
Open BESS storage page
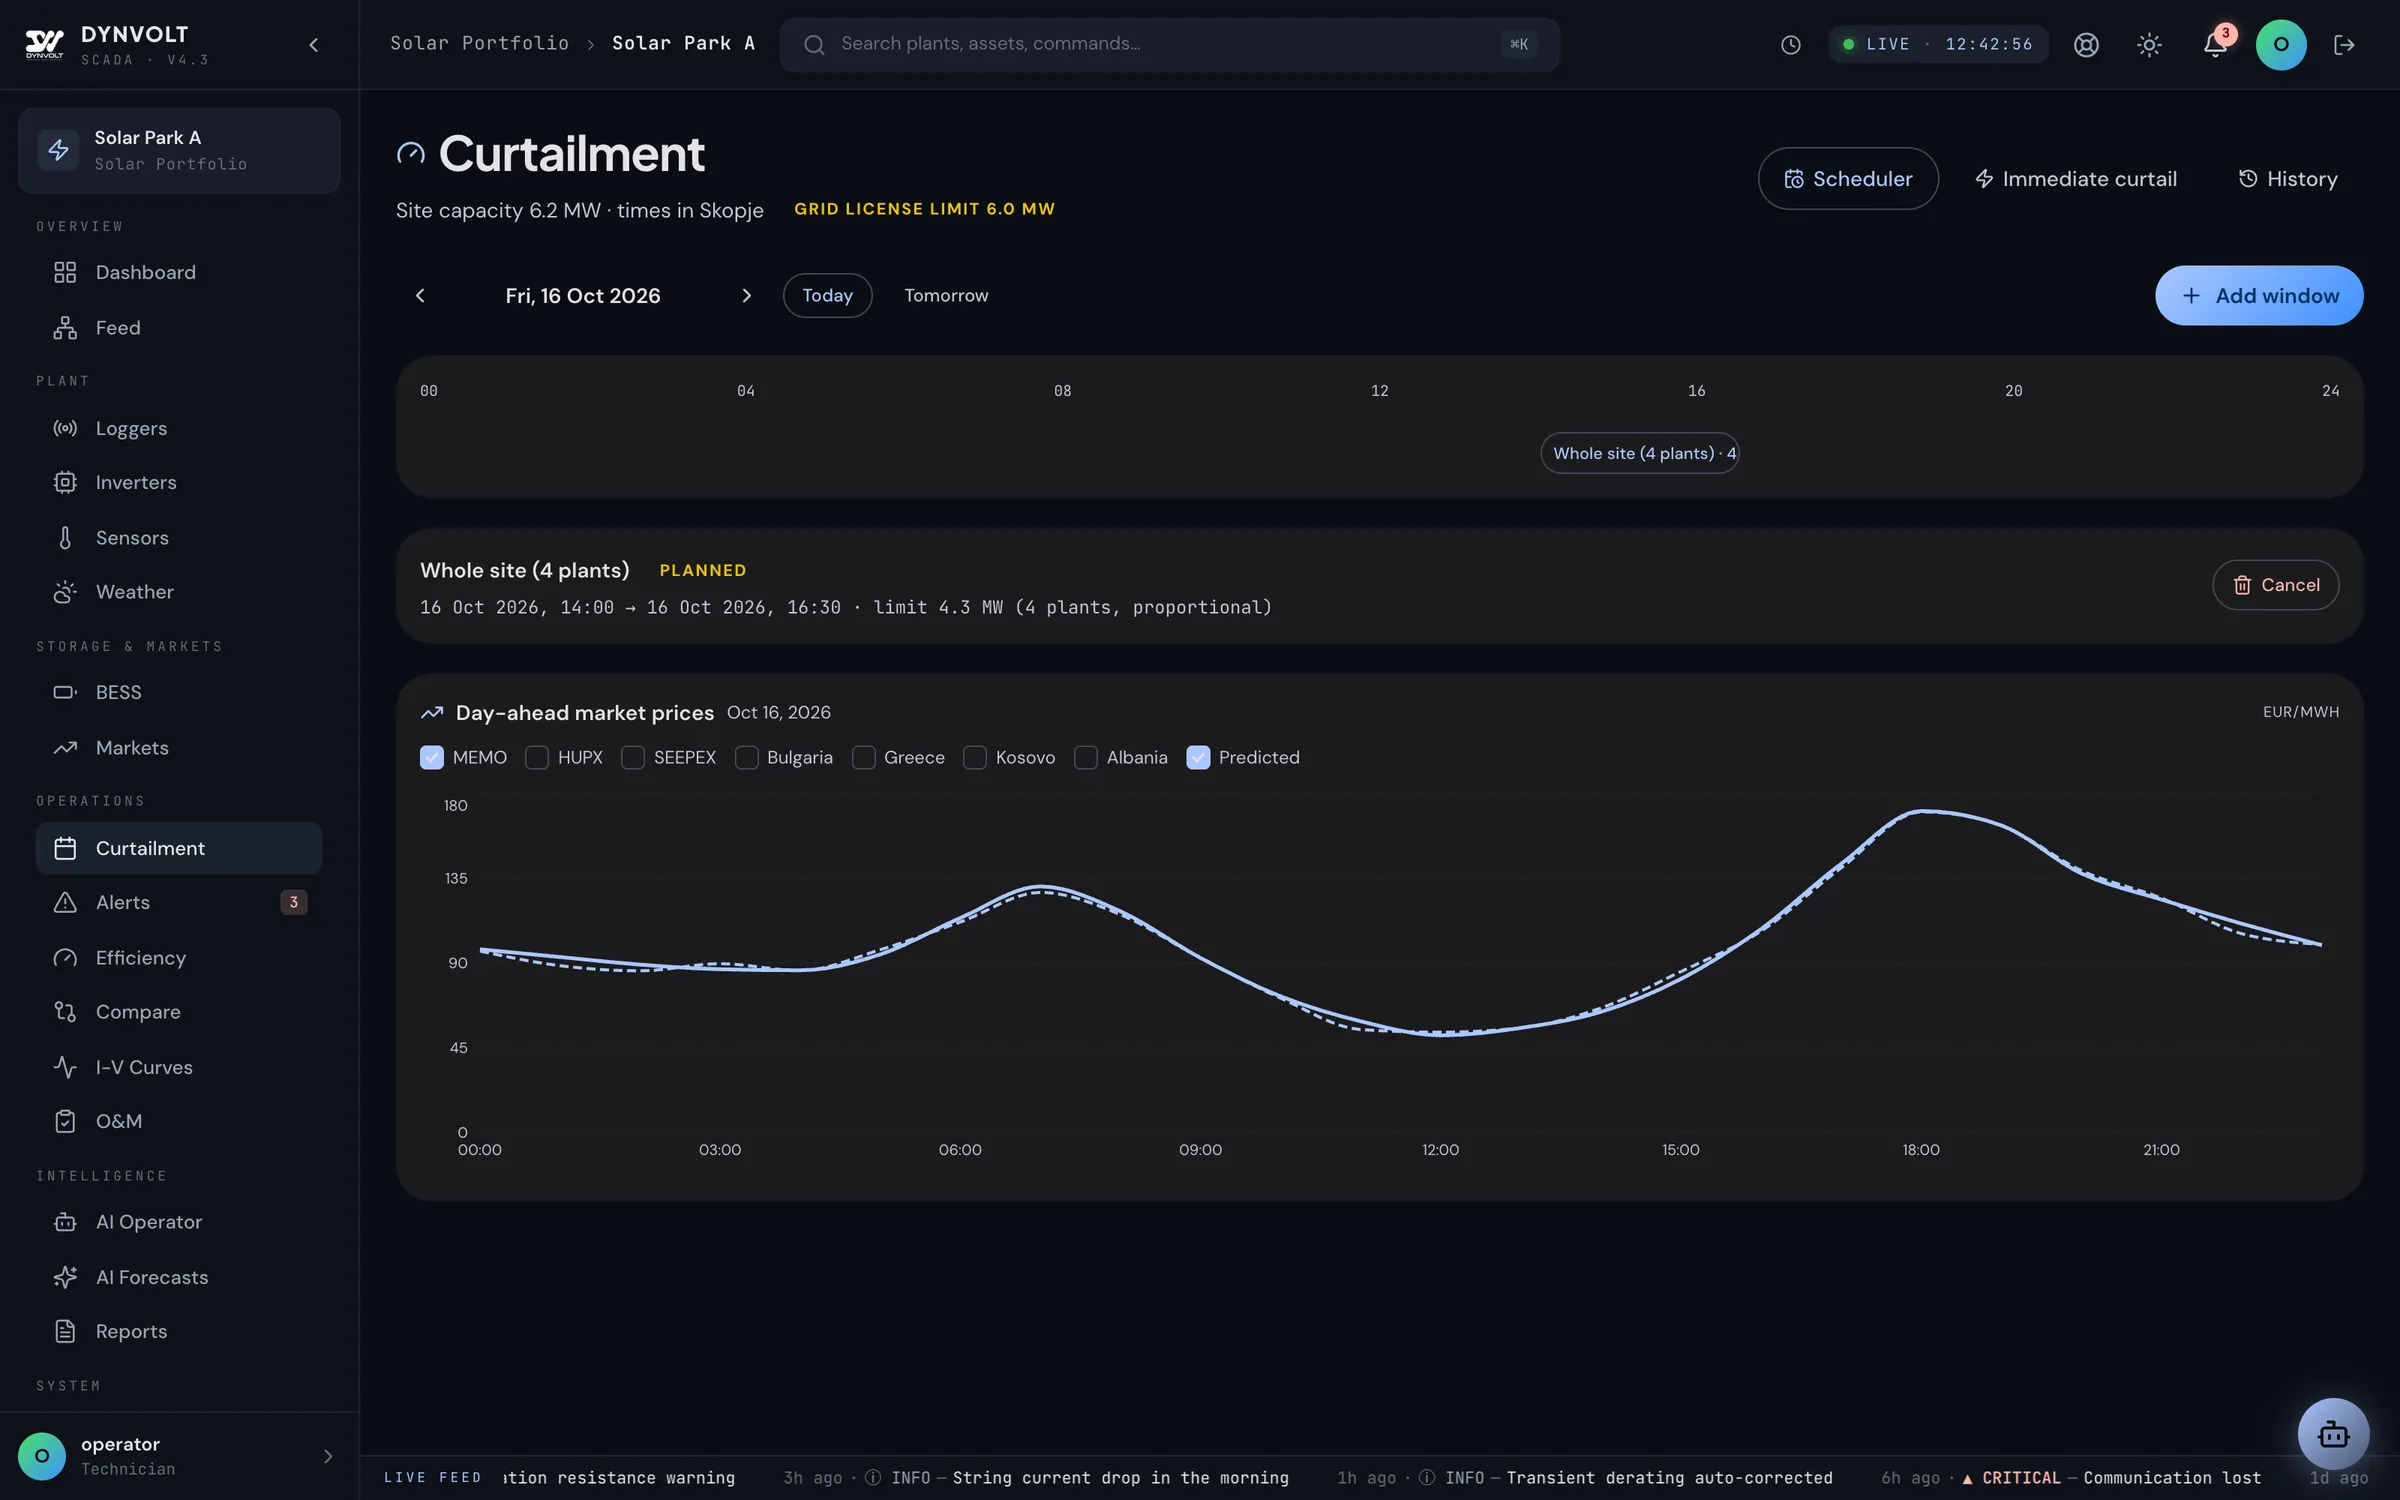point(179,692)
